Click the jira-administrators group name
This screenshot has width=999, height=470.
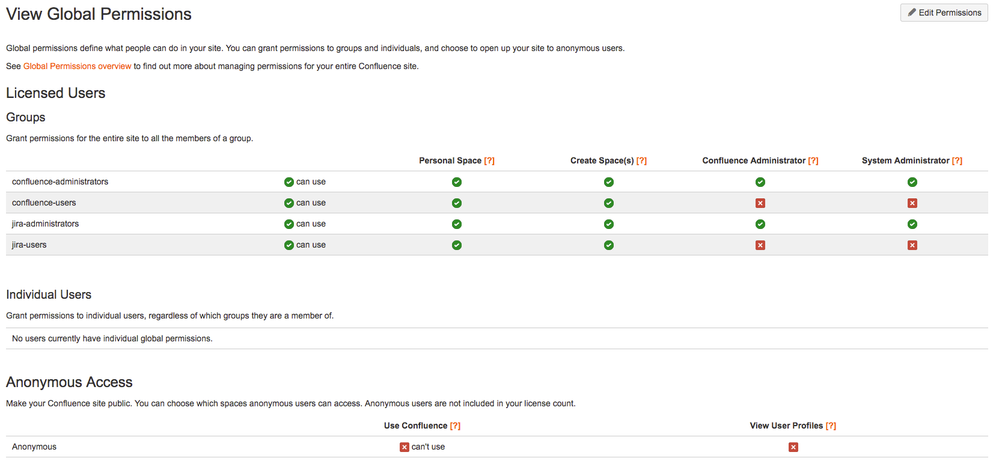pos(45,224)
